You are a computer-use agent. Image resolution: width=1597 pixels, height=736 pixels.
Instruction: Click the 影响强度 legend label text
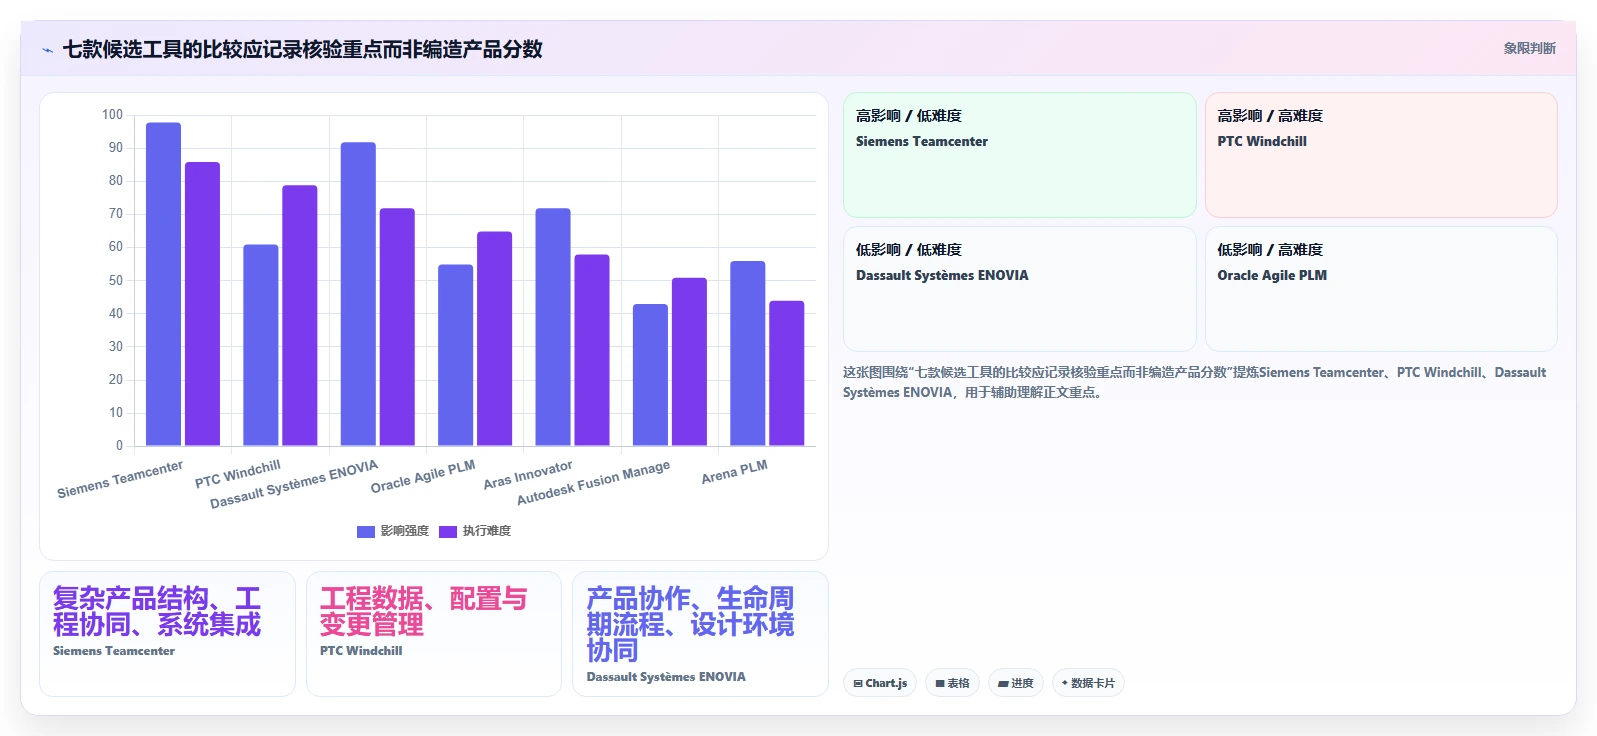(405, 531)
